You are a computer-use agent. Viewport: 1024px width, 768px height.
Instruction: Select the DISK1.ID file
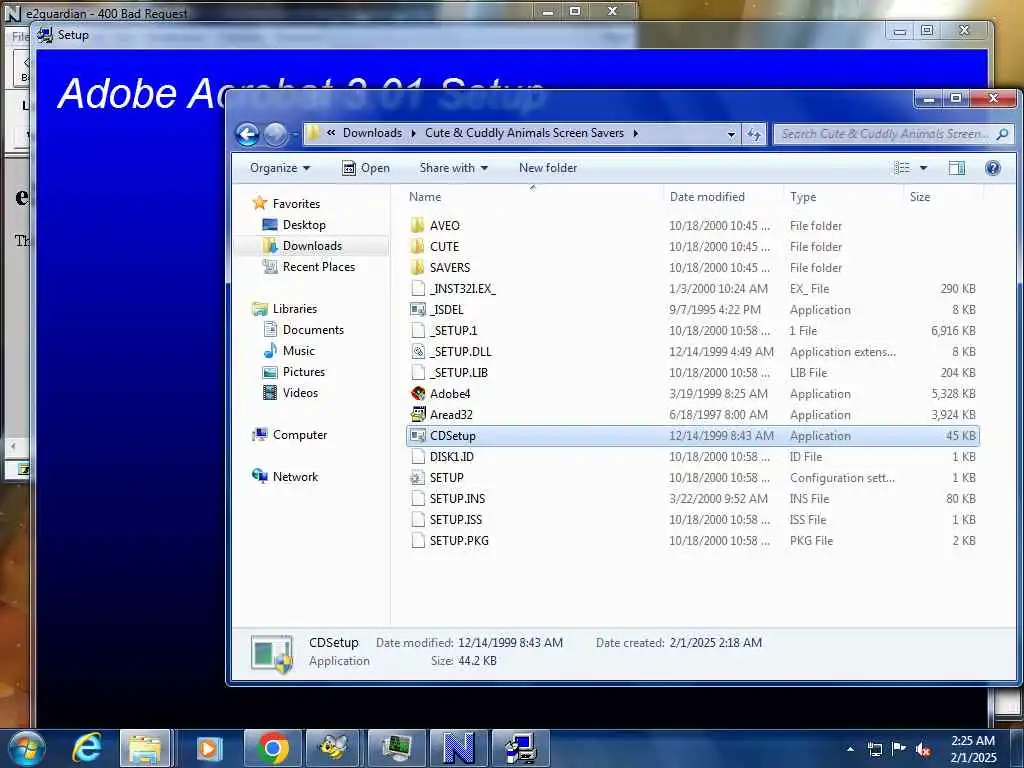[x=451, y=456]
